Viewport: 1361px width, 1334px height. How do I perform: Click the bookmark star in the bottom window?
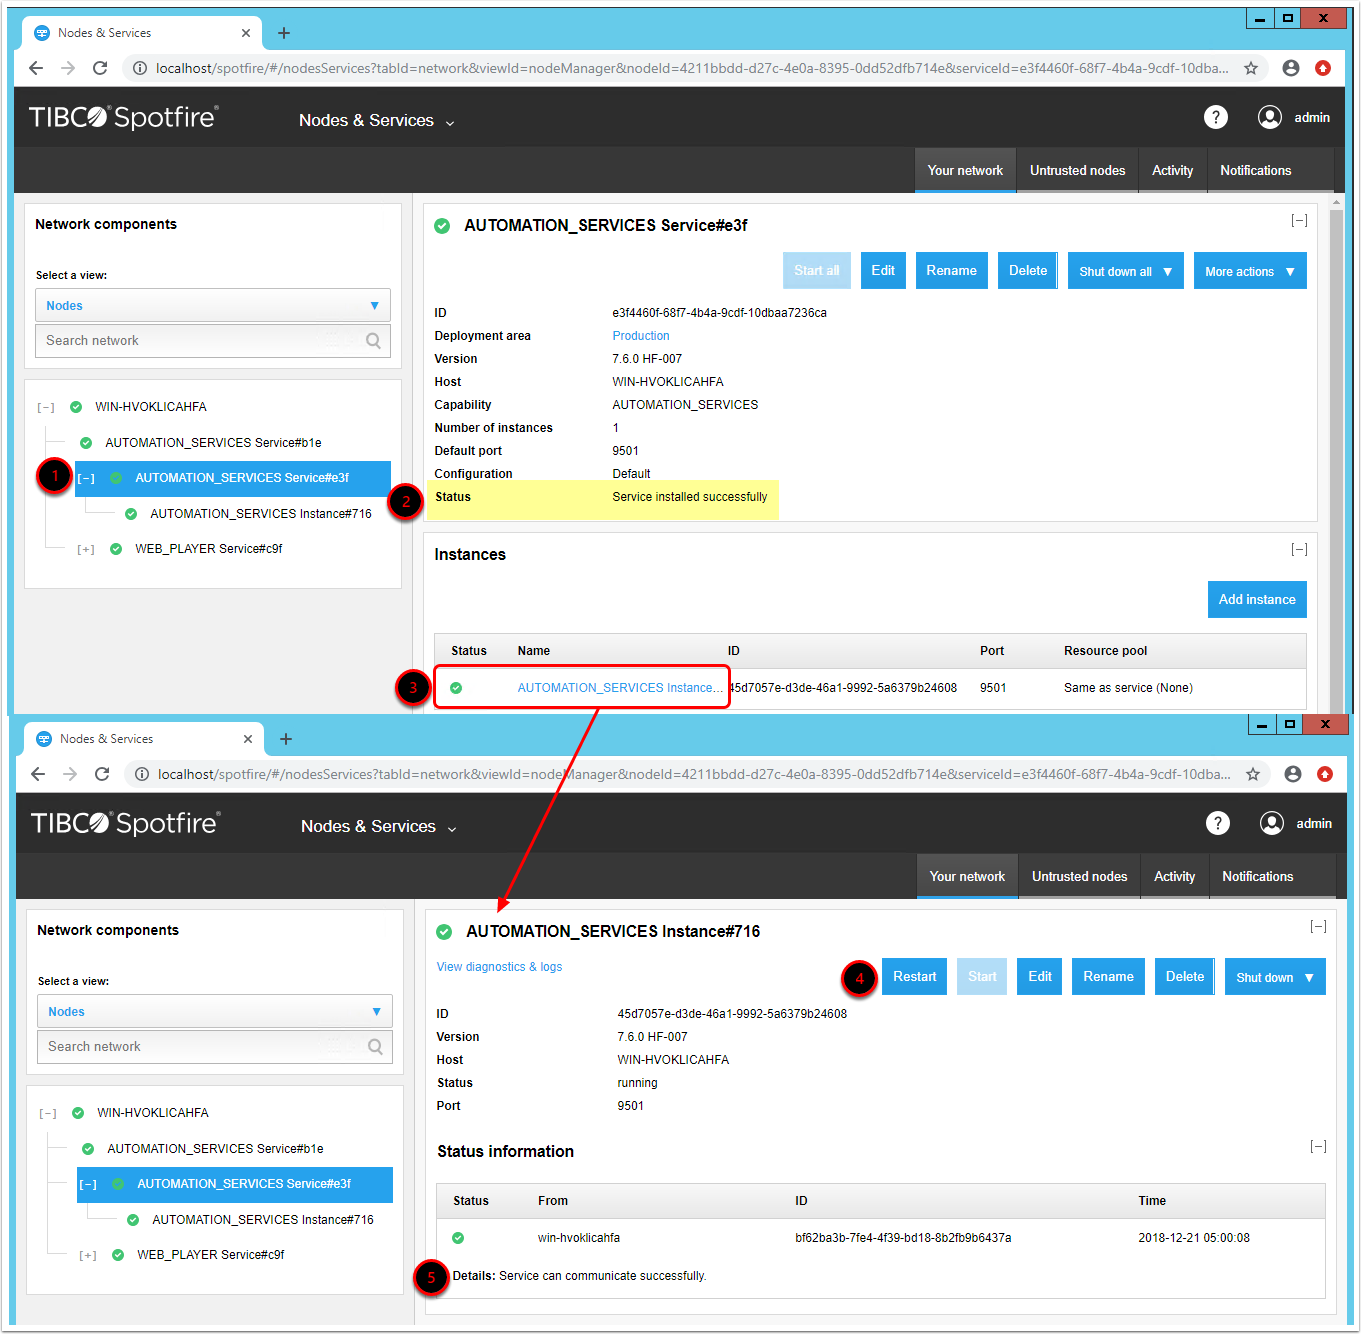(1253, 774)
